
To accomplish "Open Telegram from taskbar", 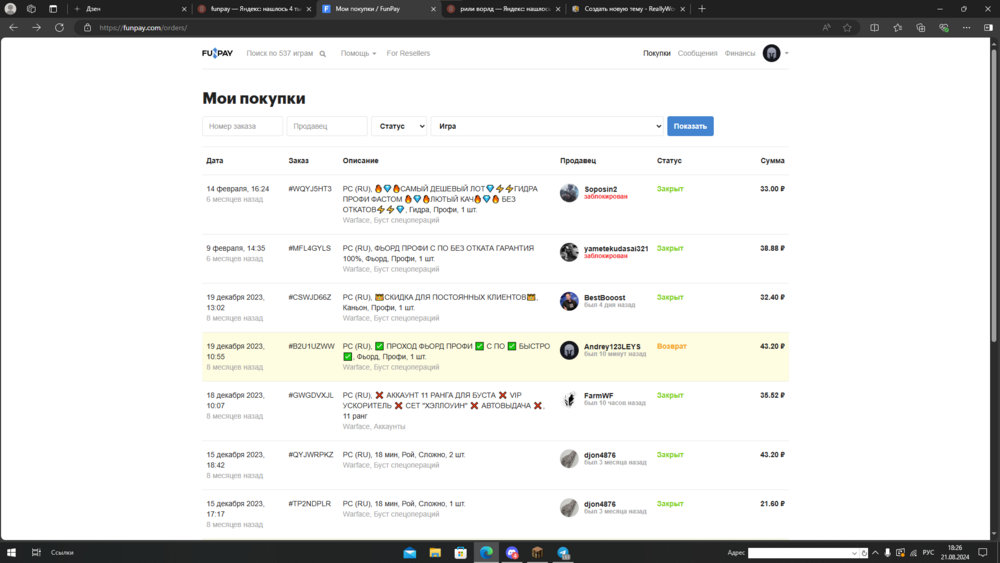I will point(563,553).
